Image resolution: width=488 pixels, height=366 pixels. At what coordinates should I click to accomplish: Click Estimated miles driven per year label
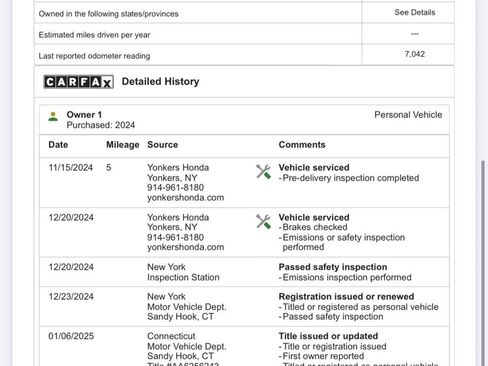point(94,35)
